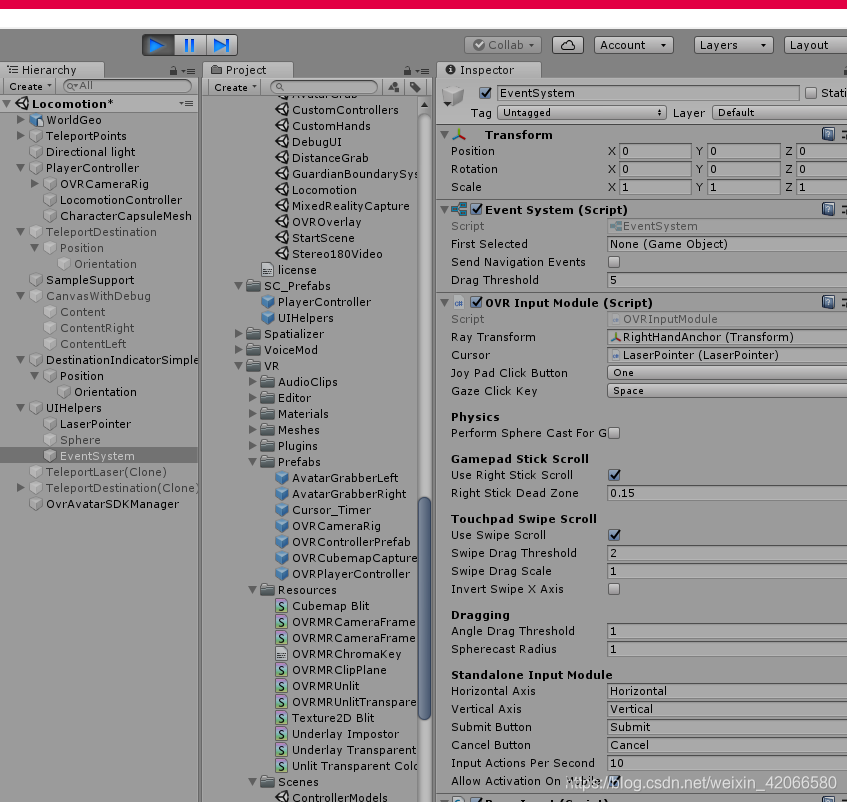Open the Tag dropdown

pos(581,113)
